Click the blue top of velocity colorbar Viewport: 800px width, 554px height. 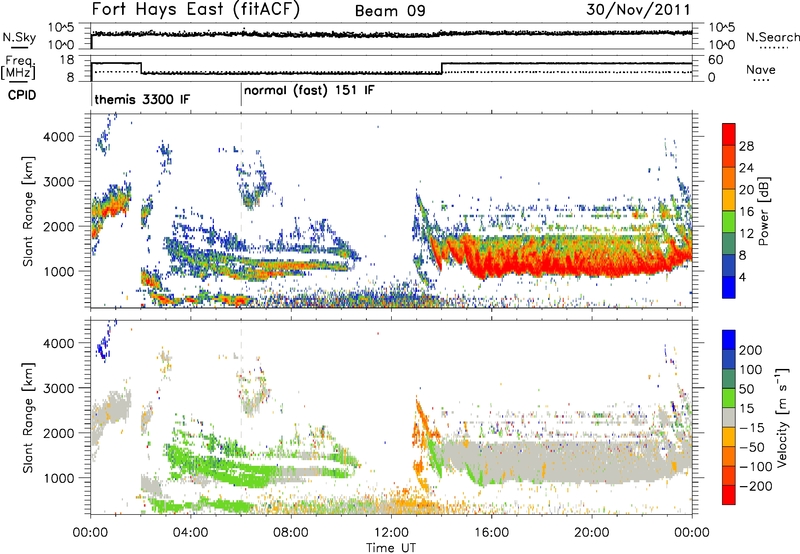(729, 340)
